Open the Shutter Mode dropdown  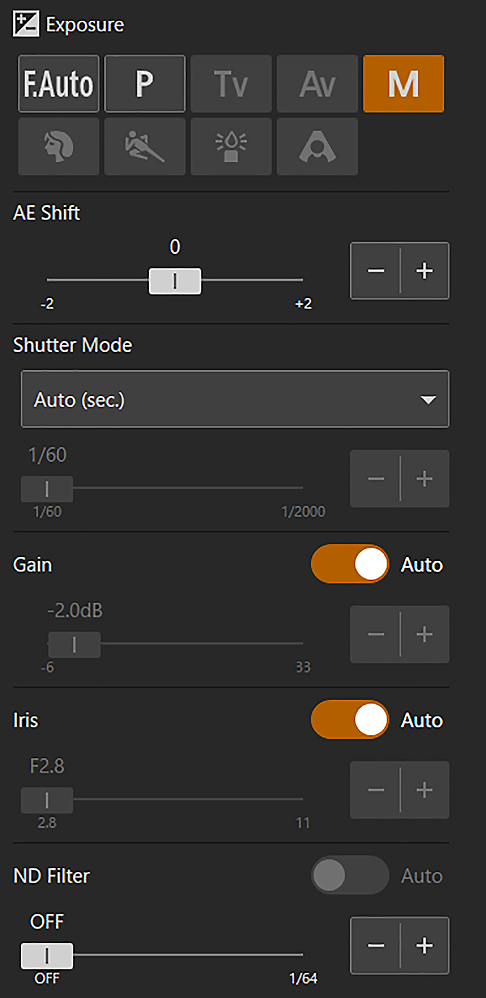point(235,399)
